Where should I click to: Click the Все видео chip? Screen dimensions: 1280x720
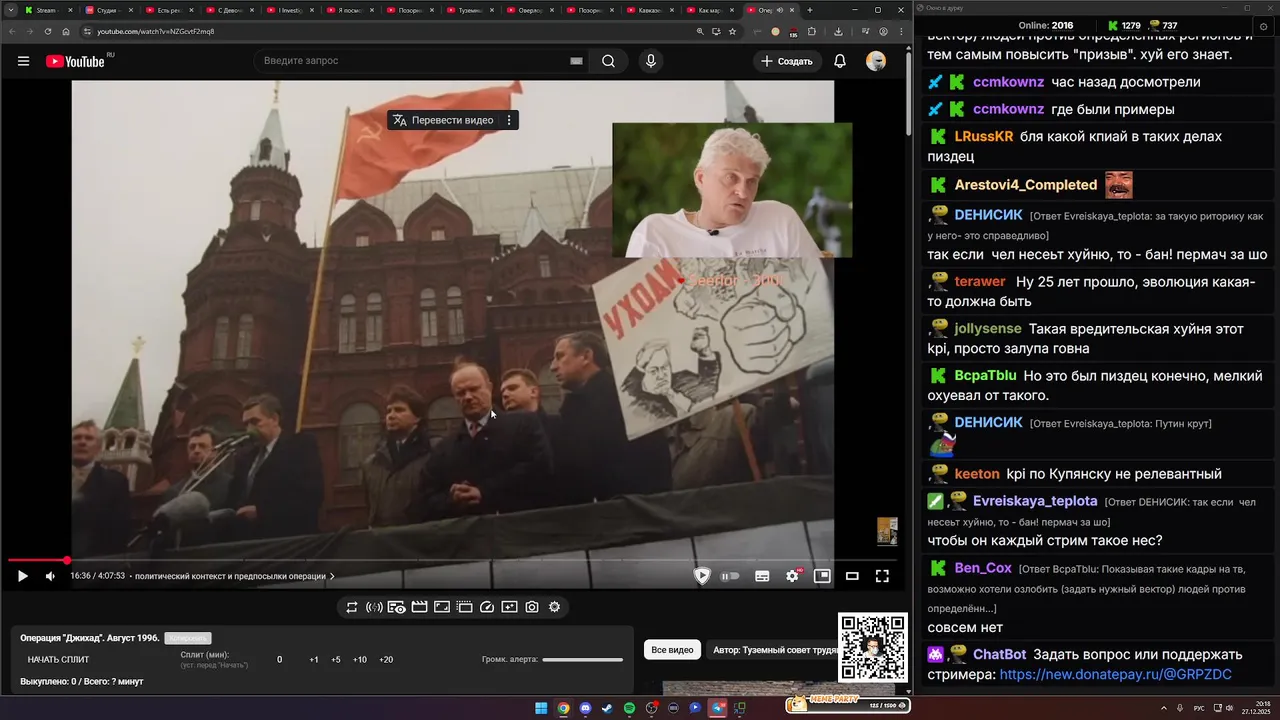[x=672, y=650]
